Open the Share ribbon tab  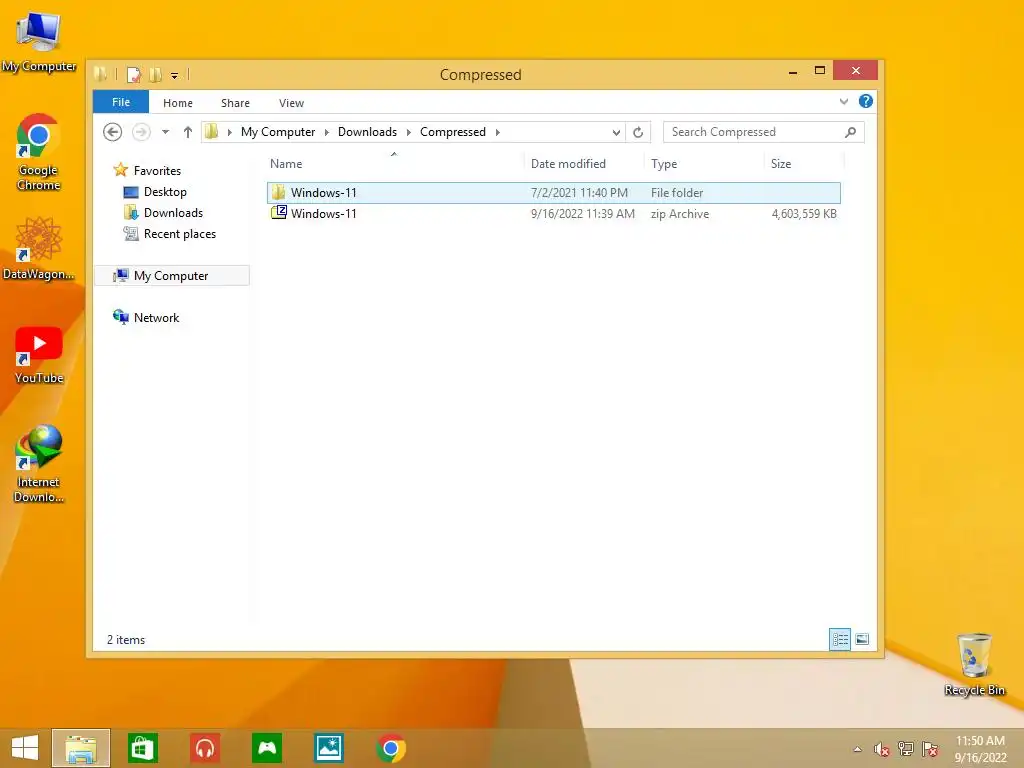click(235, 103)
